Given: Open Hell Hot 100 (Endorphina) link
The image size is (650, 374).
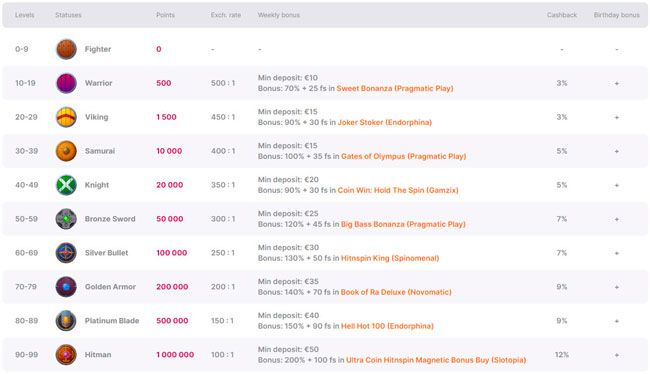Looking at the screenshot, I should pyautogui.click(x=387, y=326).
